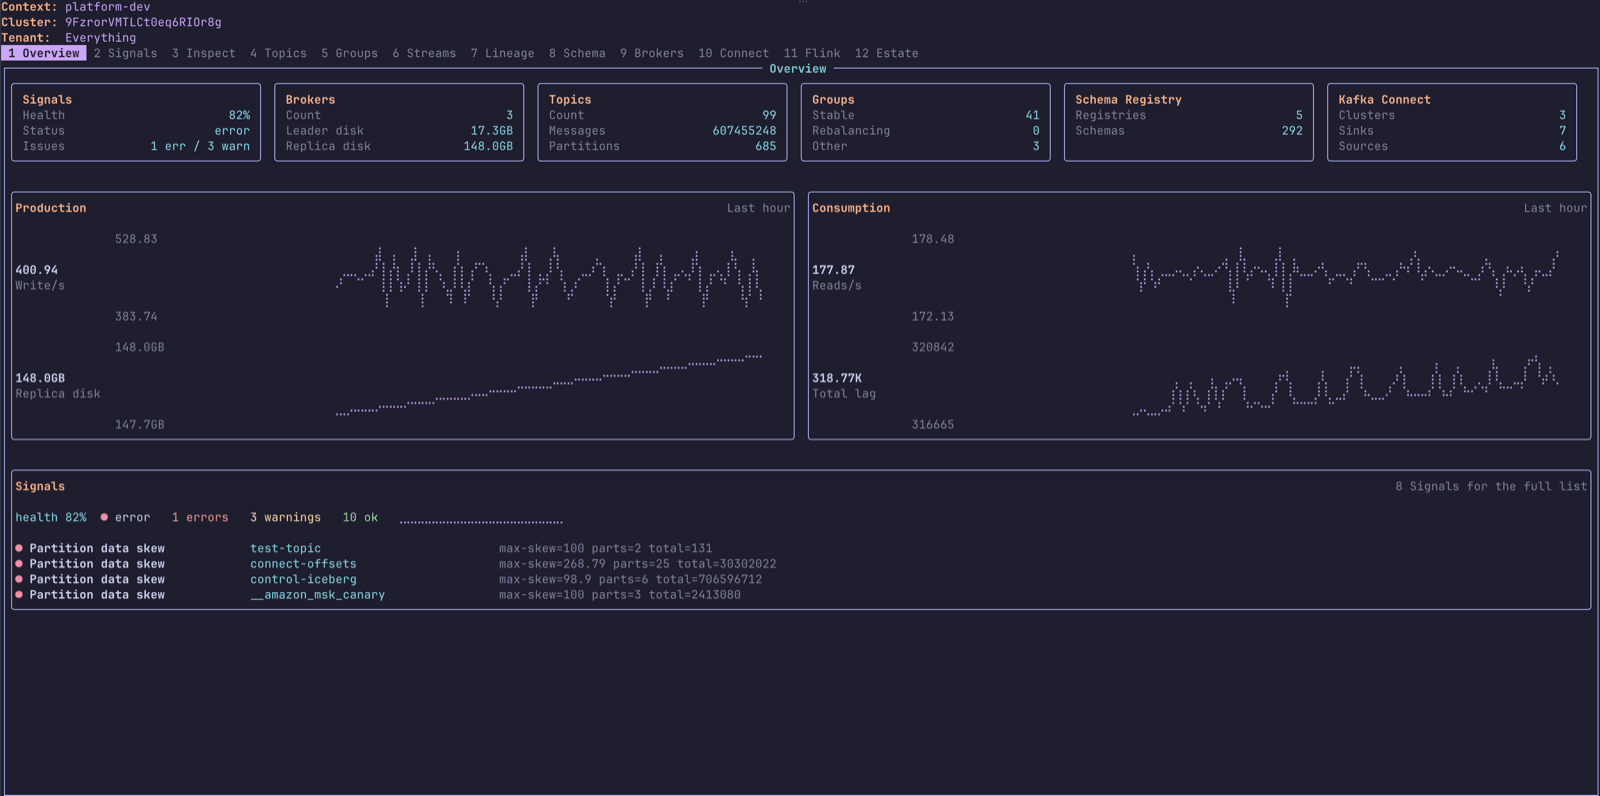Click the Sinks value 7
Screen dimensions: 1600x796
click(1562, 131)
